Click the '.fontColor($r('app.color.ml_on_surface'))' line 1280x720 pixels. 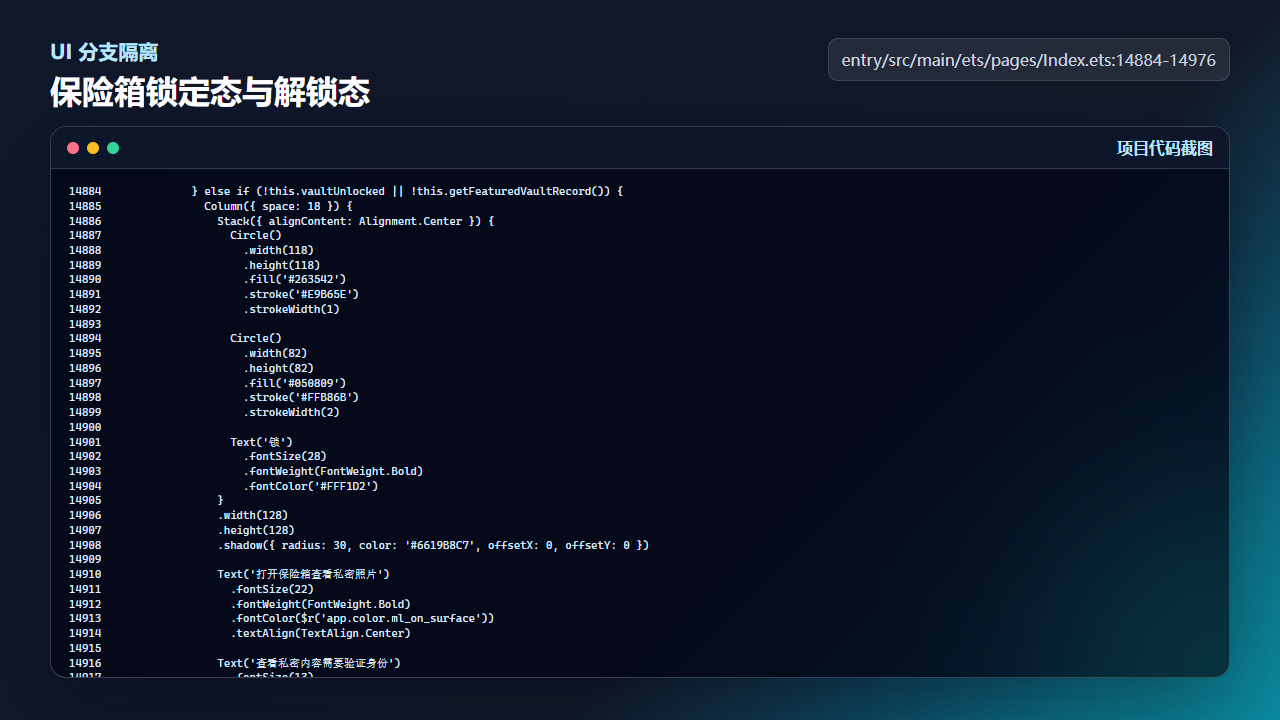click(363, 618)
